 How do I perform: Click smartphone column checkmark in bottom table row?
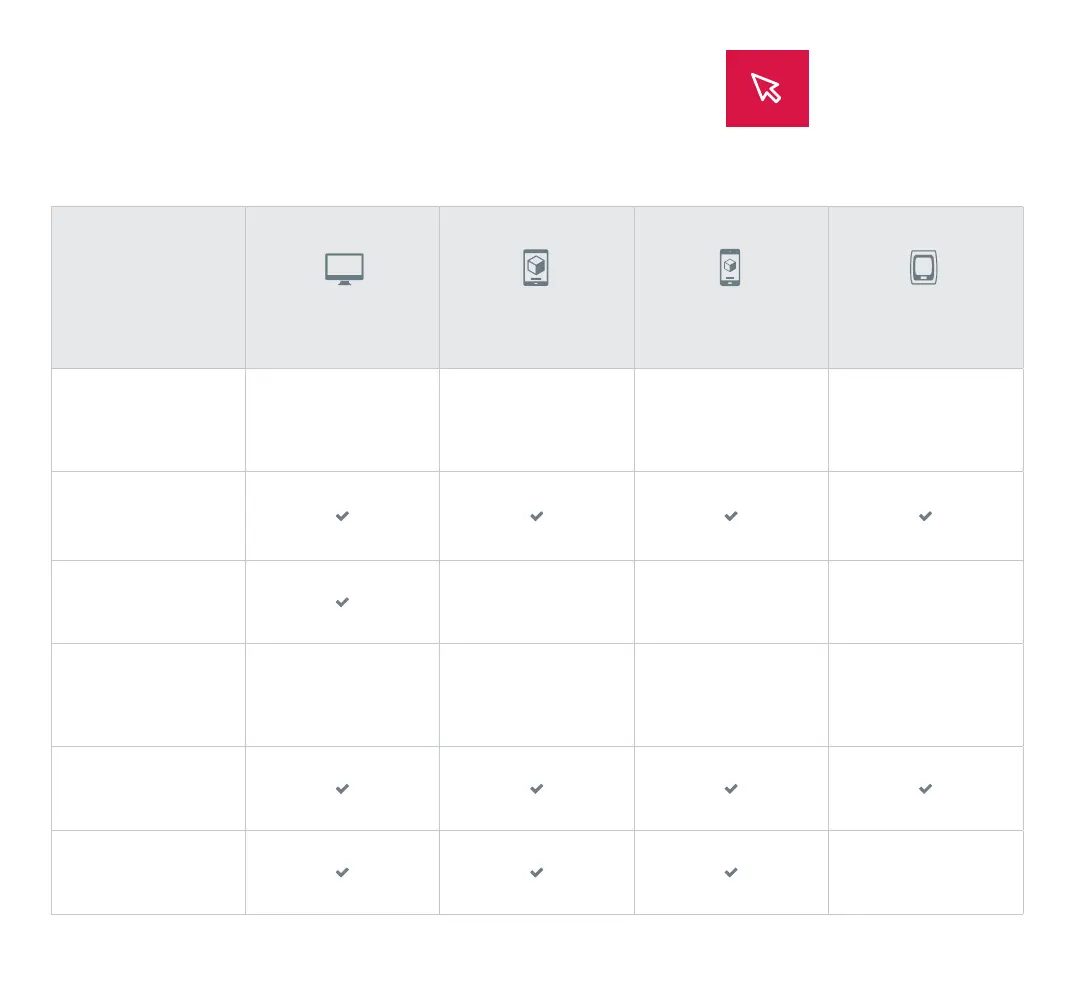point(731,872)
